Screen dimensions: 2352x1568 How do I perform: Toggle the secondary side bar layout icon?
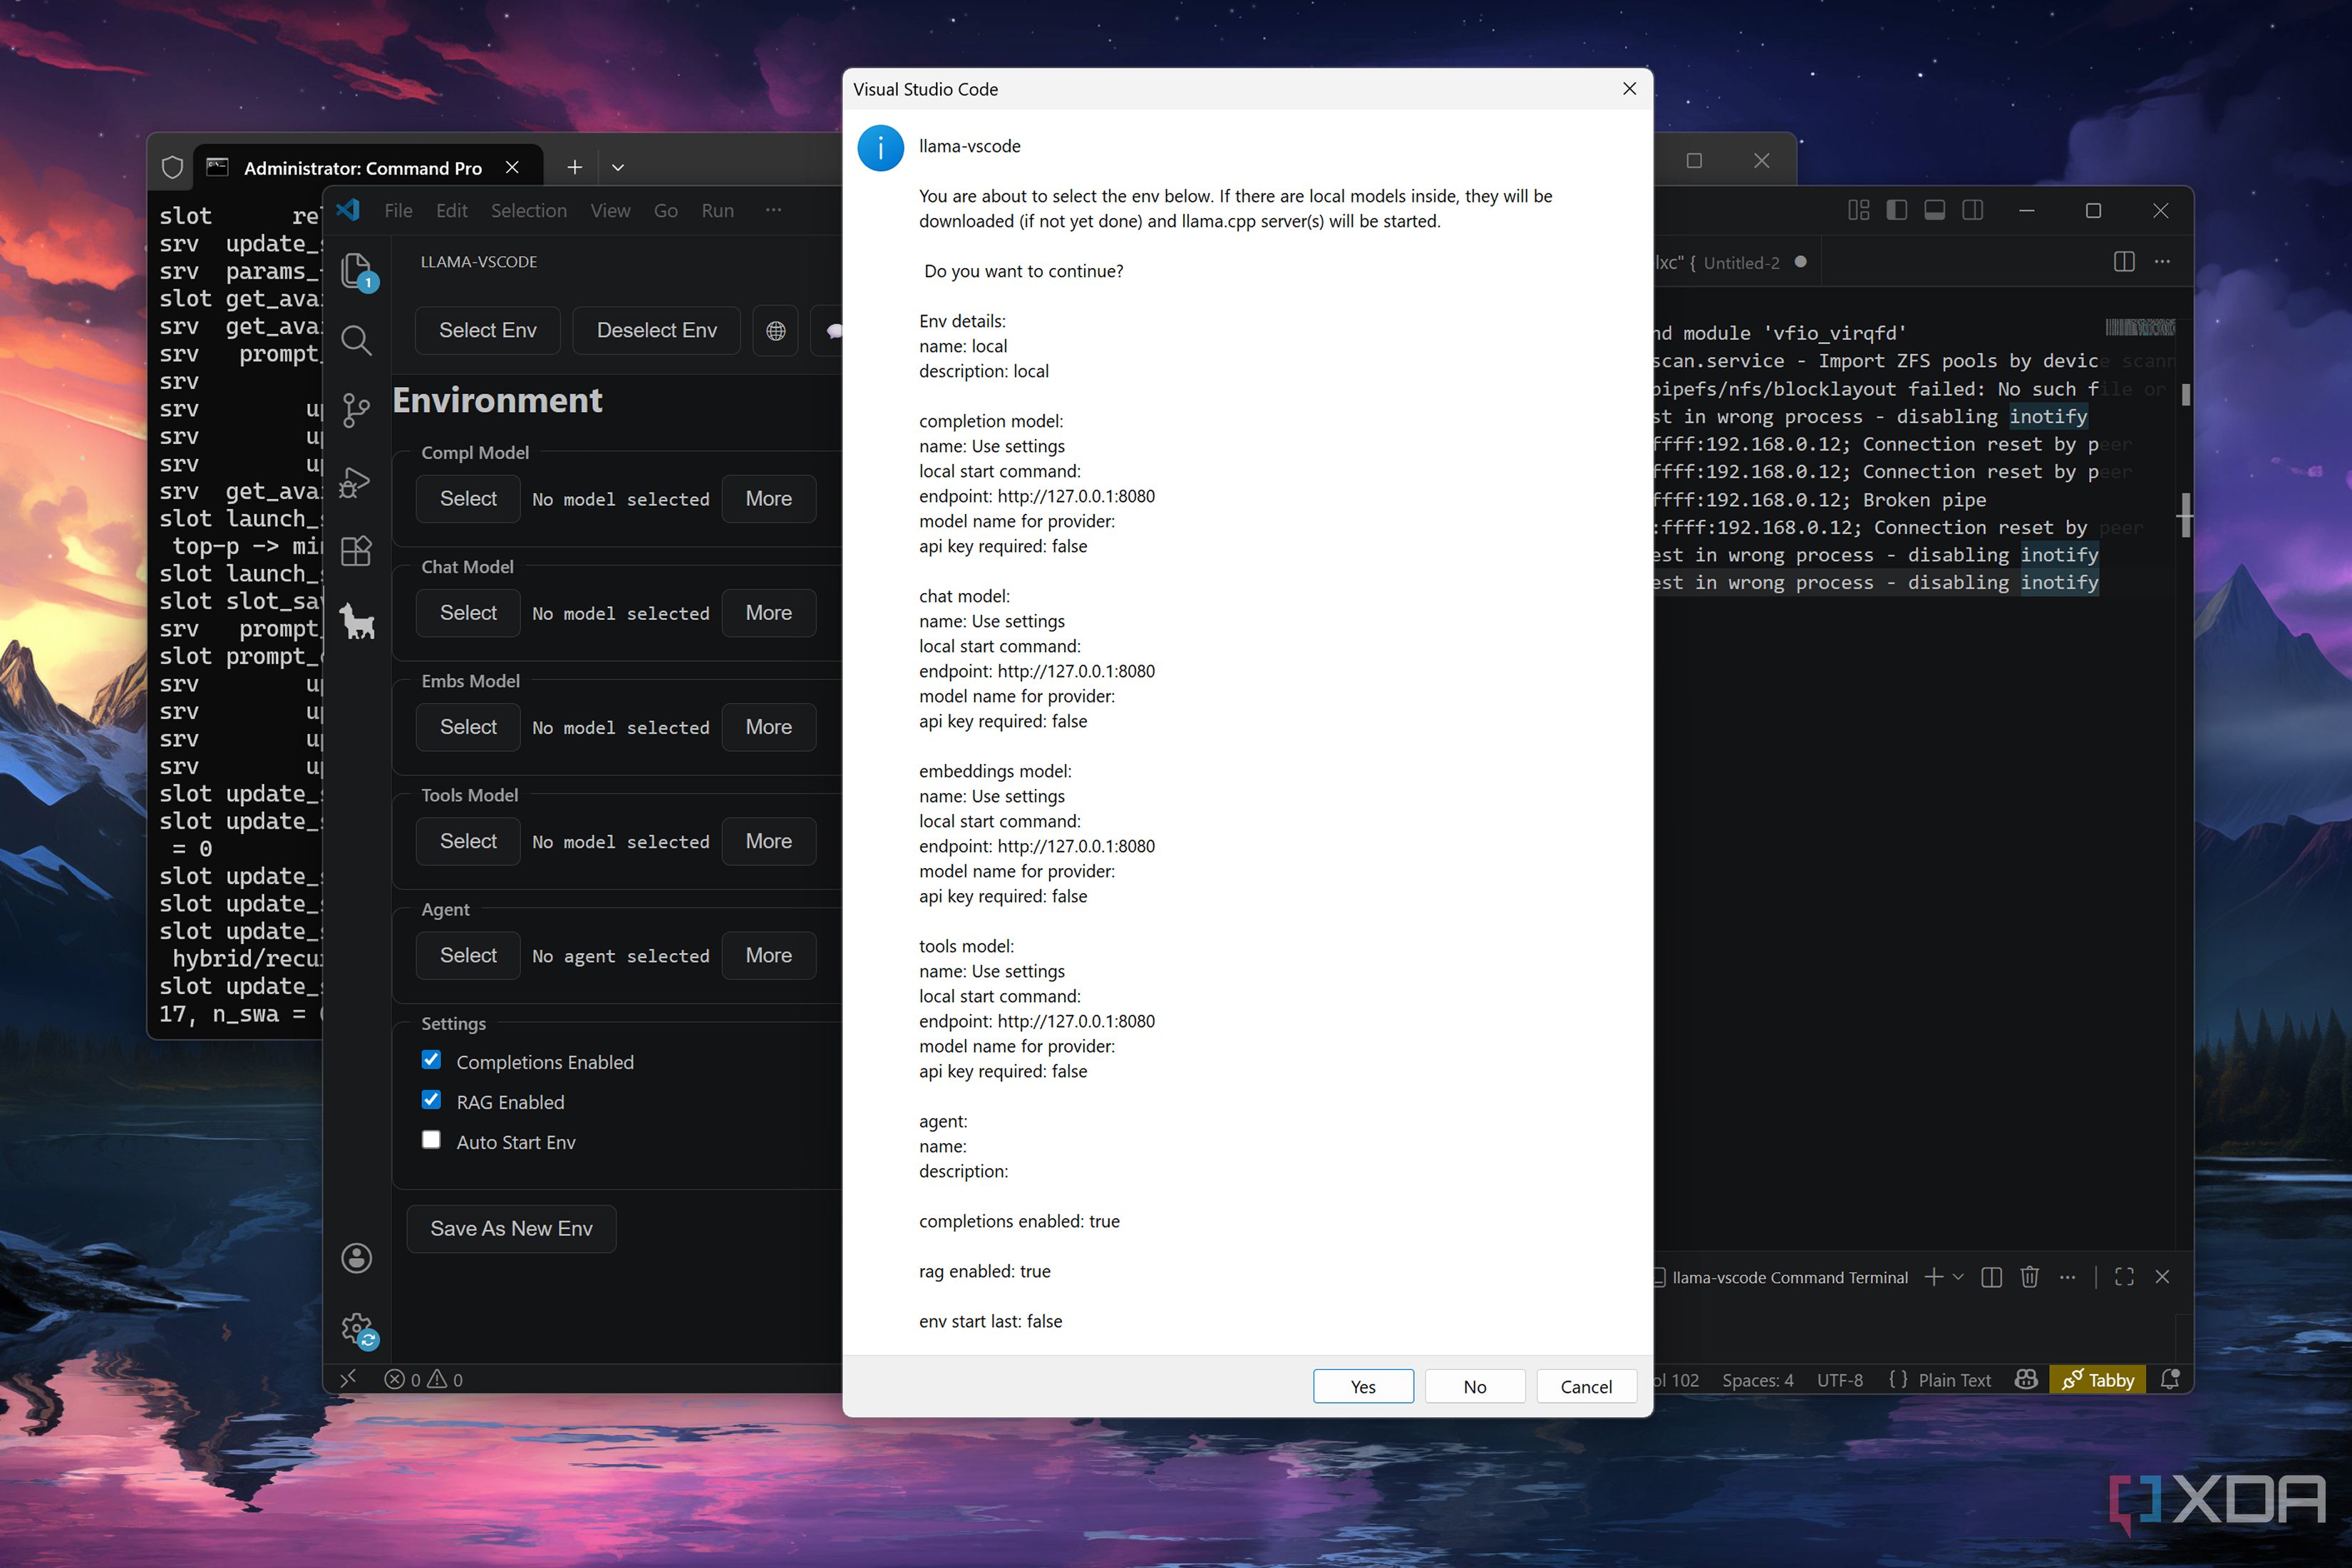tap(1972, 210)
